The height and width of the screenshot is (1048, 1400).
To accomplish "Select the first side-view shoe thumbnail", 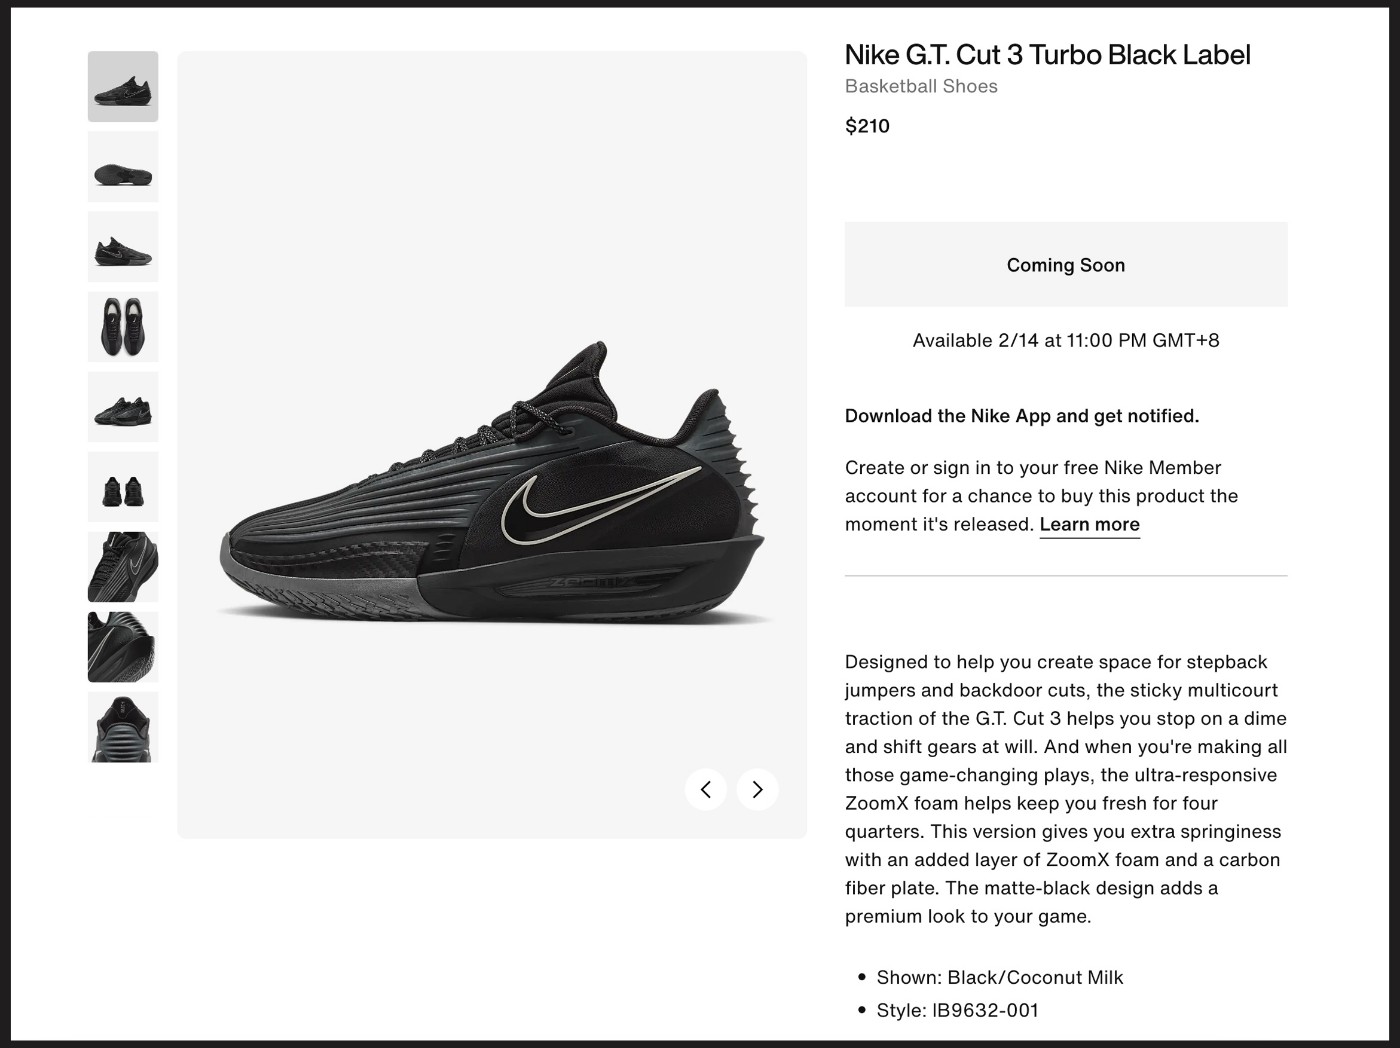I will (x=123, y=87).
